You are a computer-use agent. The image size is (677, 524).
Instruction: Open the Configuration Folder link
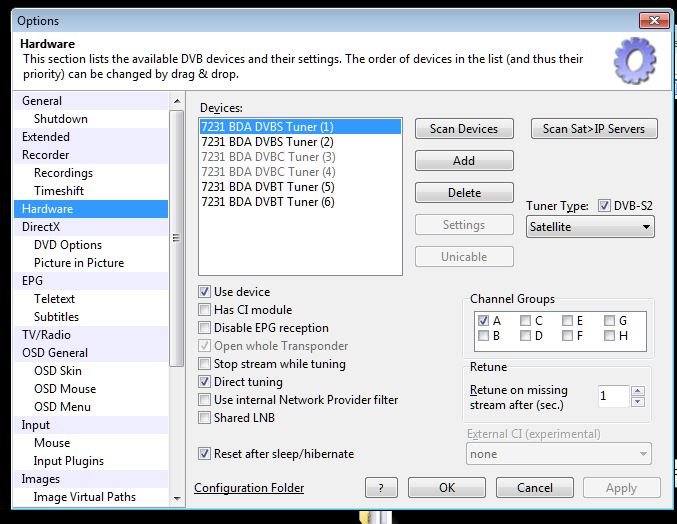click(x=249, y=488)
